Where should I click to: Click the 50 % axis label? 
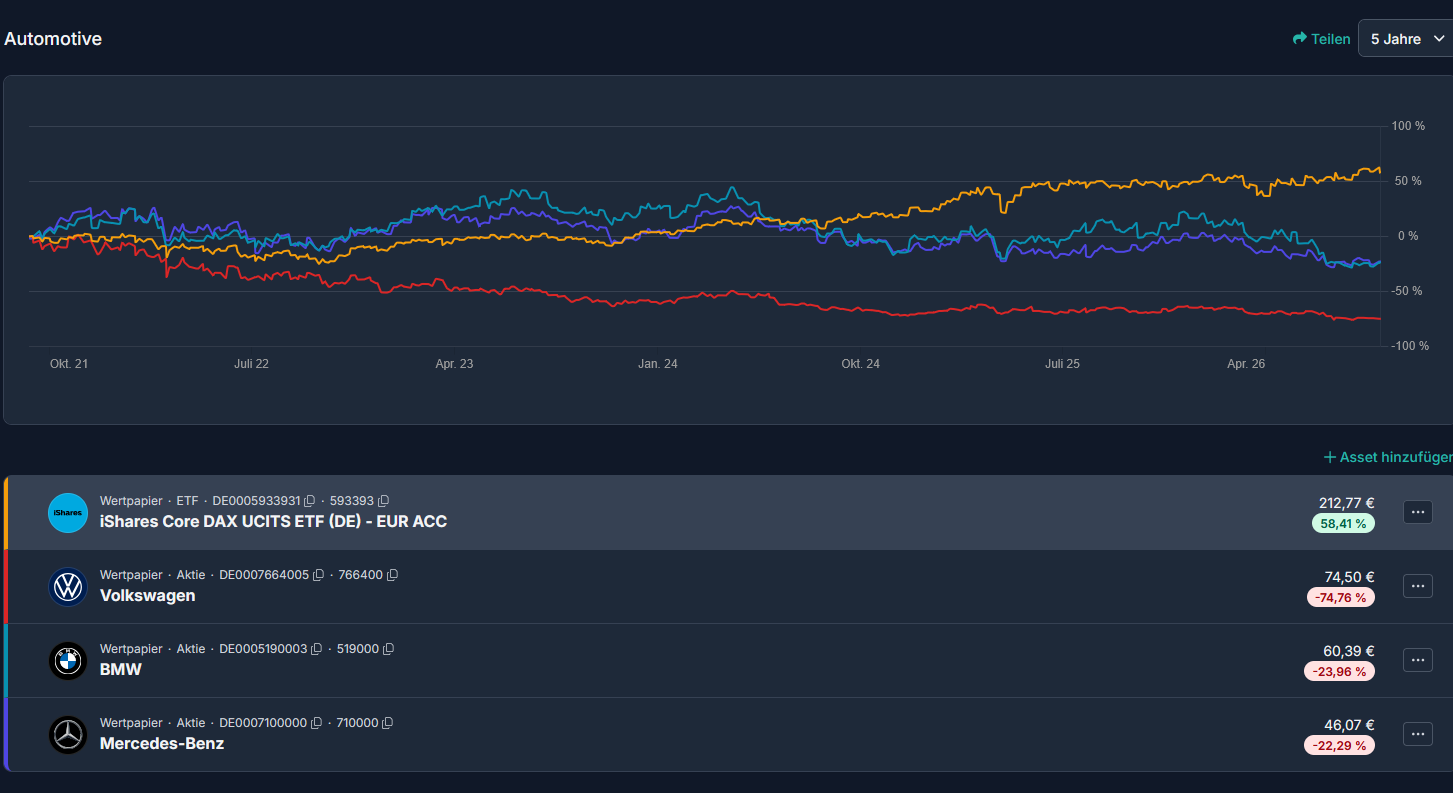[1407, 181]
